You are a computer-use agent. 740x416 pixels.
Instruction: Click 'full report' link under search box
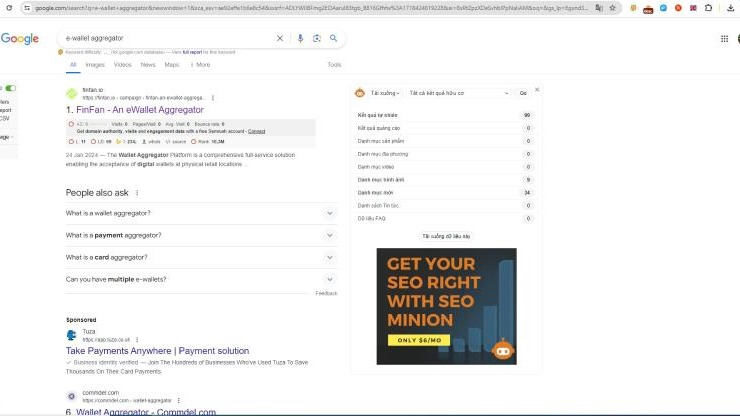(x=192, y=52)
